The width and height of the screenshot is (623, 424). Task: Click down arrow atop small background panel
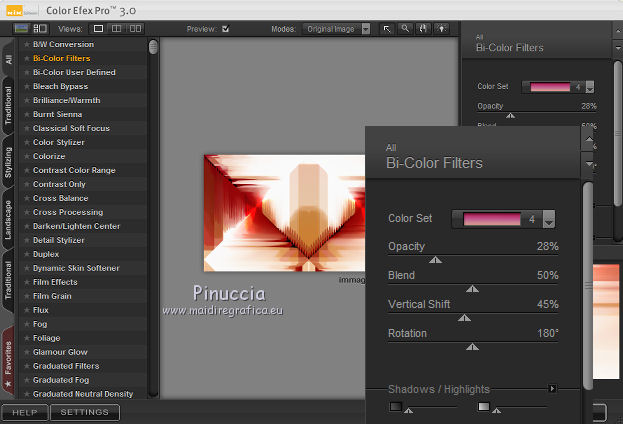[617, 48]
